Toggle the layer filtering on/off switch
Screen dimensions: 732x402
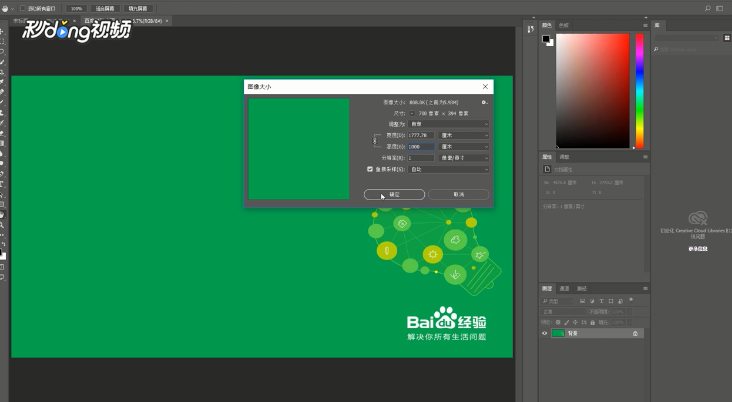point(631,300)
